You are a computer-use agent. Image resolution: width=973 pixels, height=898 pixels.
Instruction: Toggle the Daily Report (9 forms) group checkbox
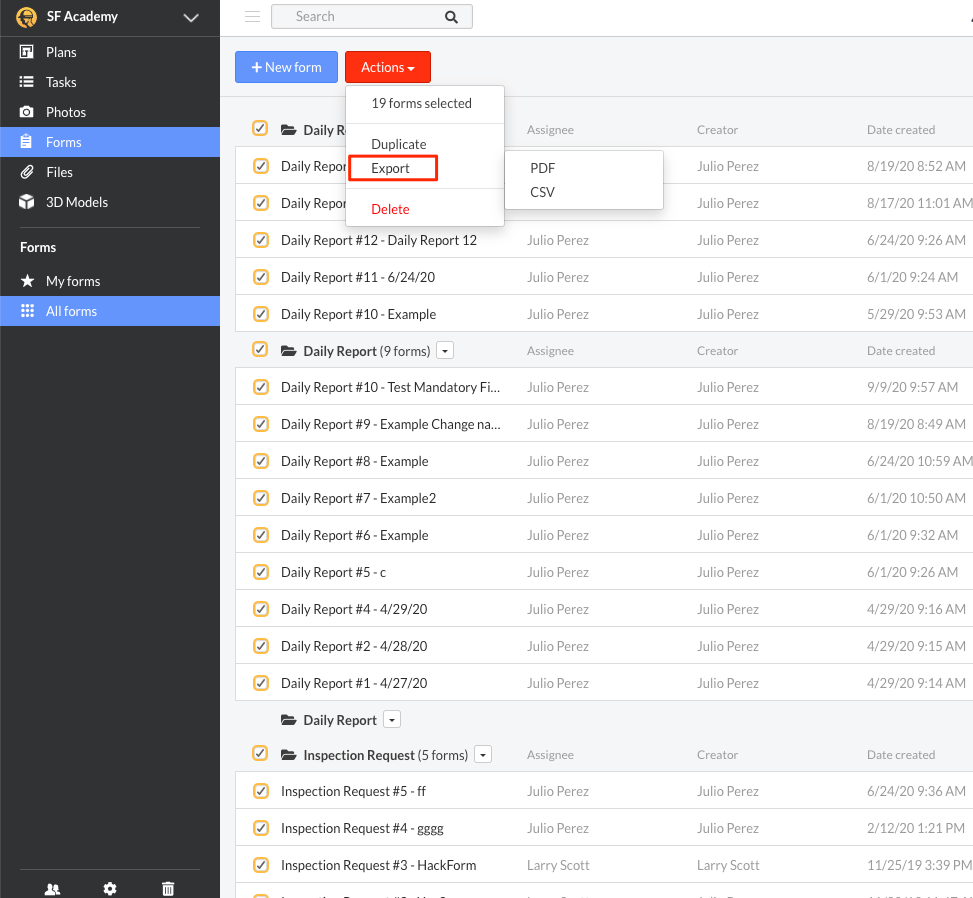coord(260,349)
